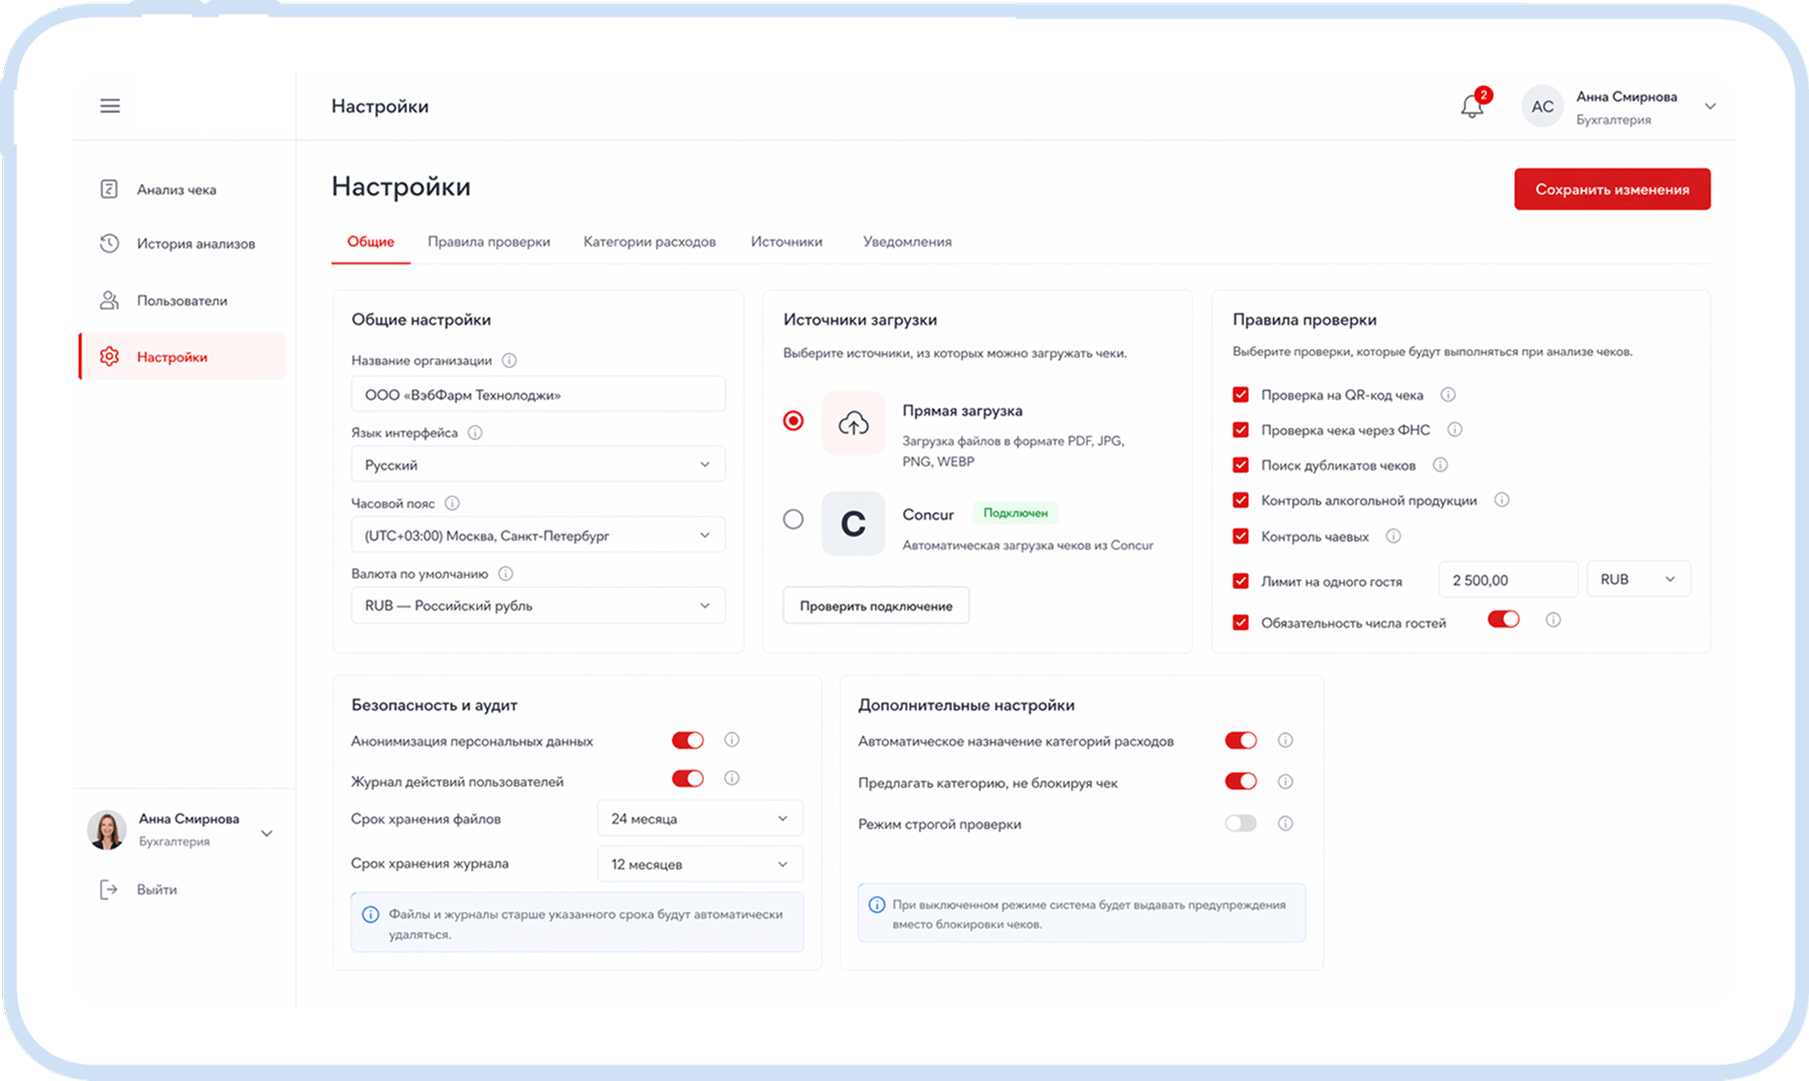Open notifications bell icon

pyautogui.click(x=1471, y=106)
